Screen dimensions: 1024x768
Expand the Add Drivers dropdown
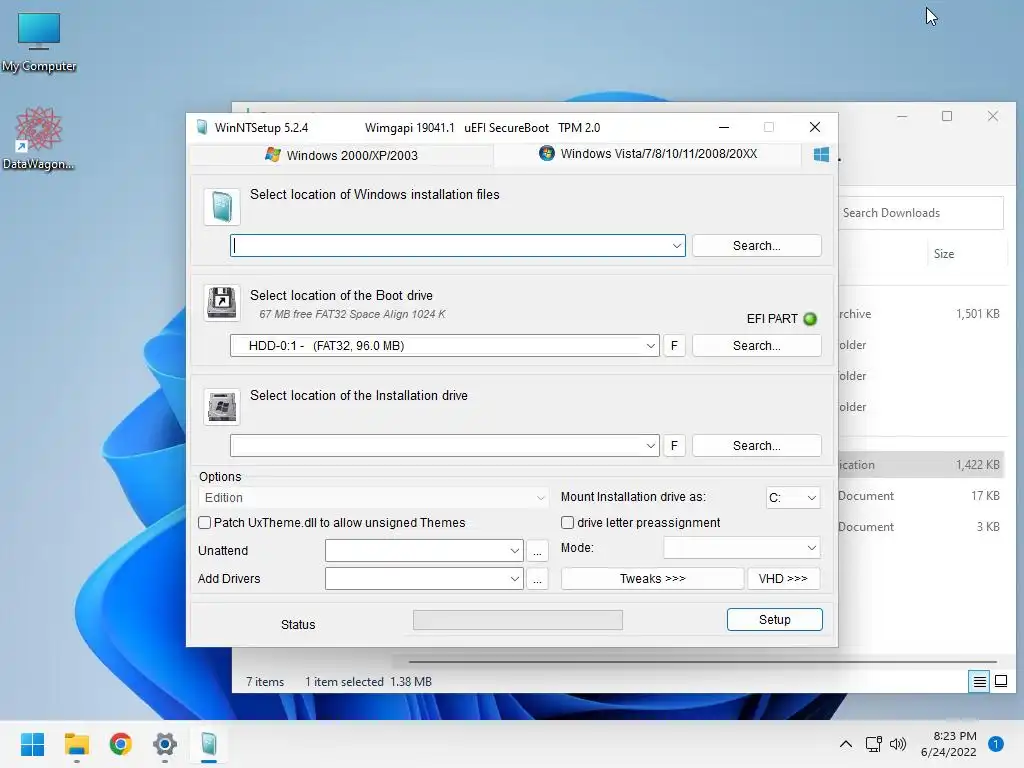pyautogui.click(x=515, y=579)
